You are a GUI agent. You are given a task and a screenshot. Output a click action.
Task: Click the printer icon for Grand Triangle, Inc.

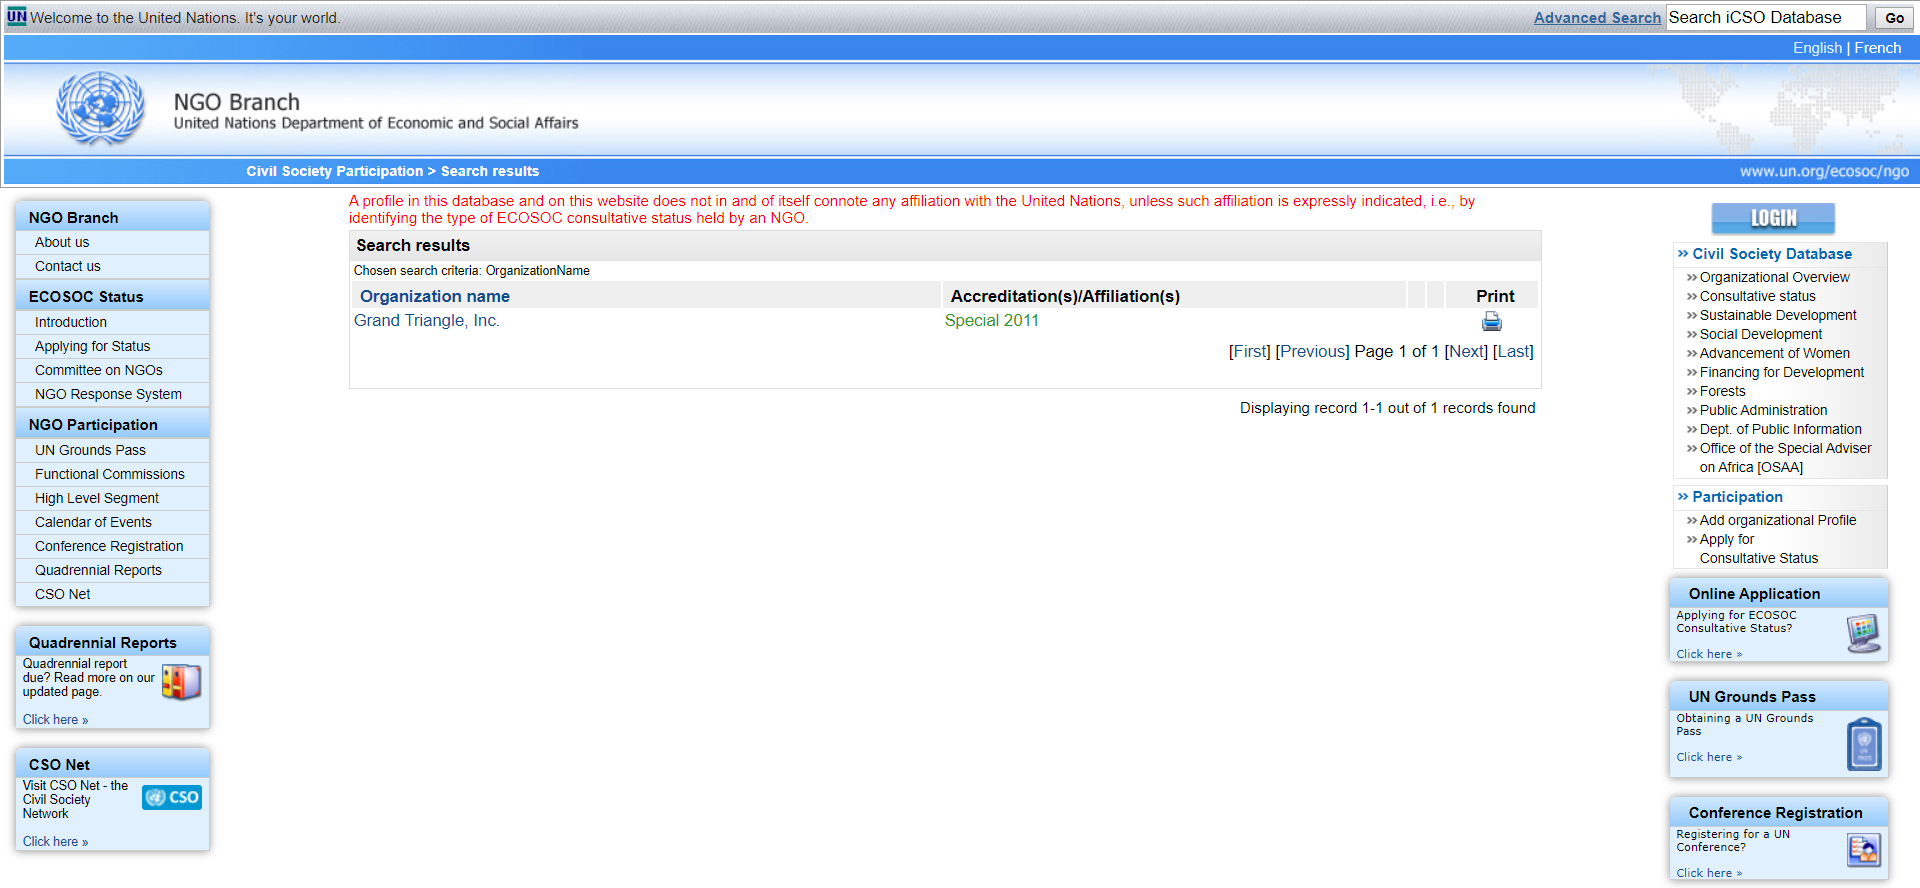pos(1491,321)
